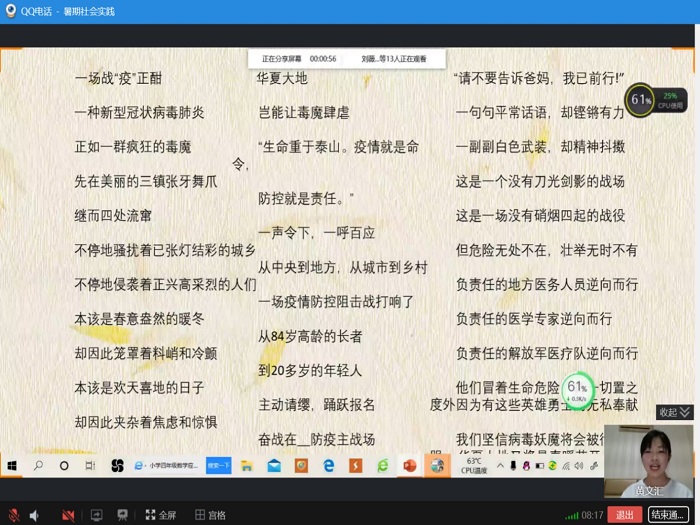The height and width of the screenshot is (525, 700).
Task: Switch to PowerPoint on the taskbar
Action: tap(410, 466)
